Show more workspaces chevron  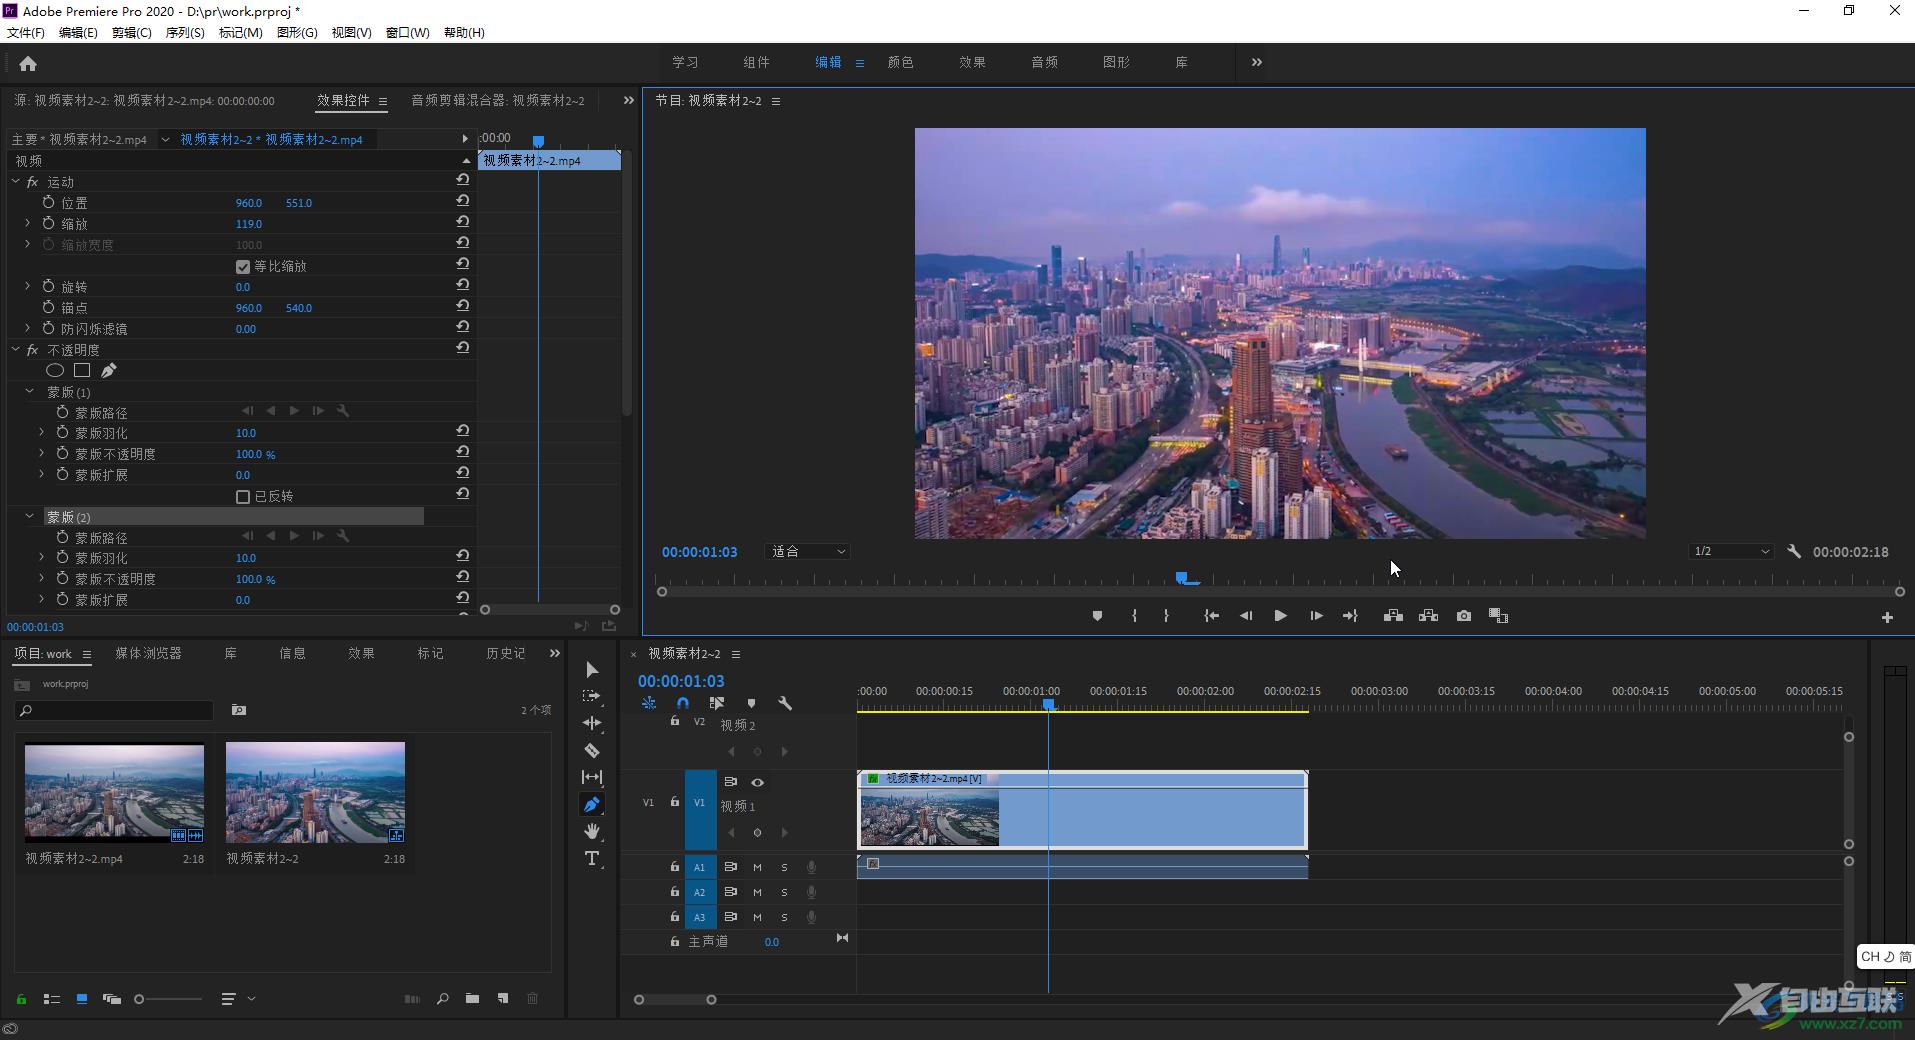click(x=1256, y=62)
